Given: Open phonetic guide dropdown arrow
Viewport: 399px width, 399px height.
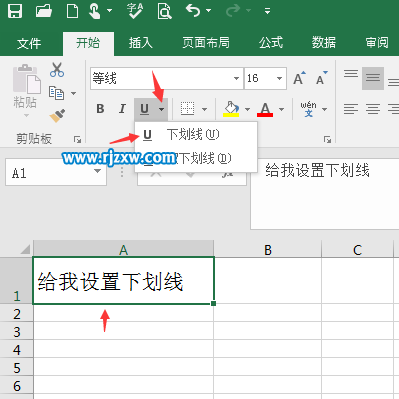Looking at the screenshot, I should pos(324,109).
